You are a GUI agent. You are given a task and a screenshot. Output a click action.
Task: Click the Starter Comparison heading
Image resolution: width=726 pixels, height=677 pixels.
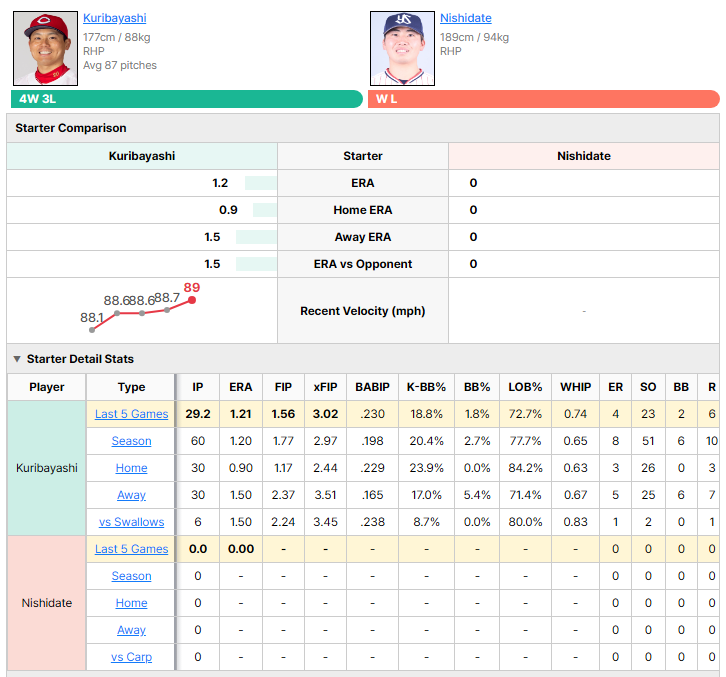[71, 128]
